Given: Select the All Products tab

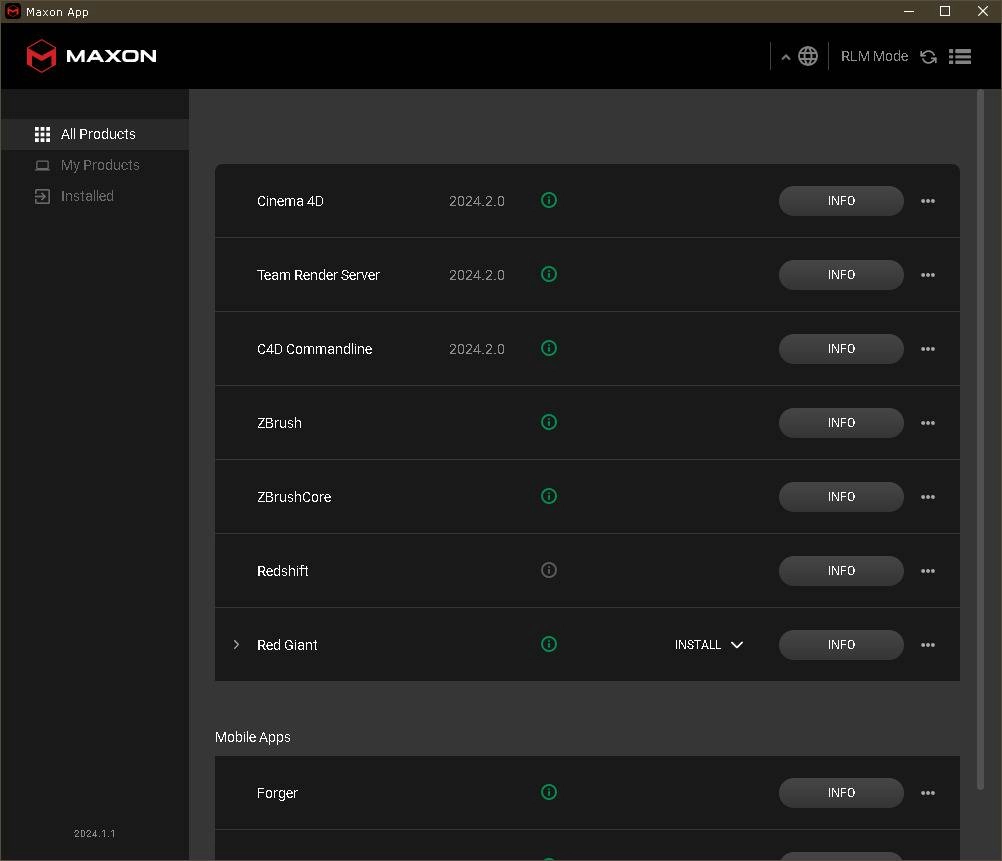Looking at the screenshot, I should [95, 134].
